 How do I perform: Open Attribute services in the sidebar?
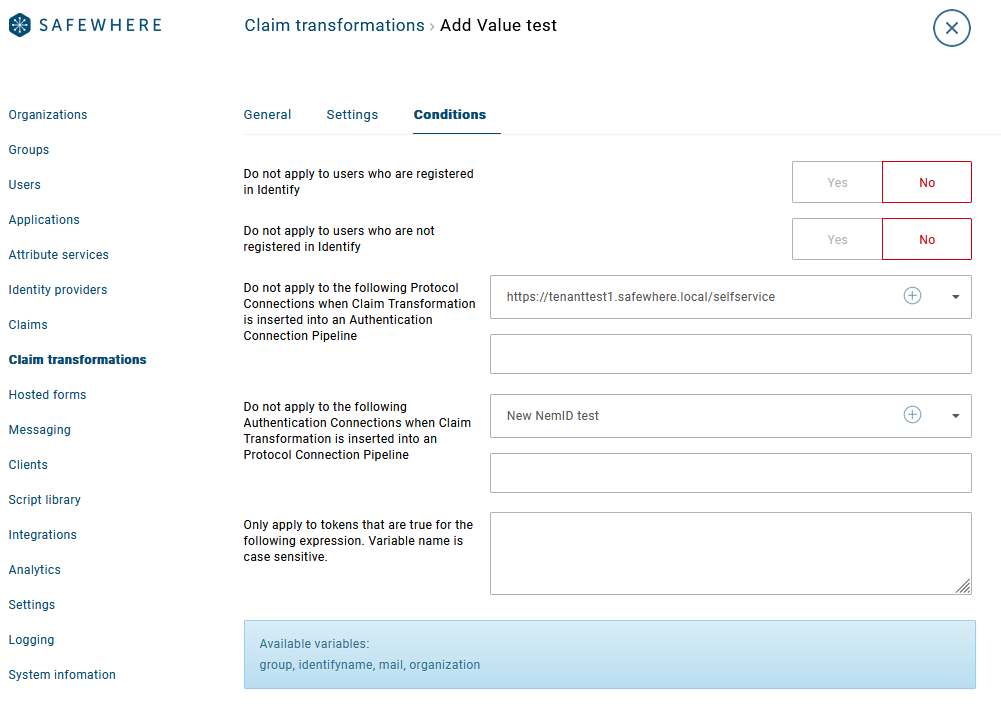tap(59, 255)
